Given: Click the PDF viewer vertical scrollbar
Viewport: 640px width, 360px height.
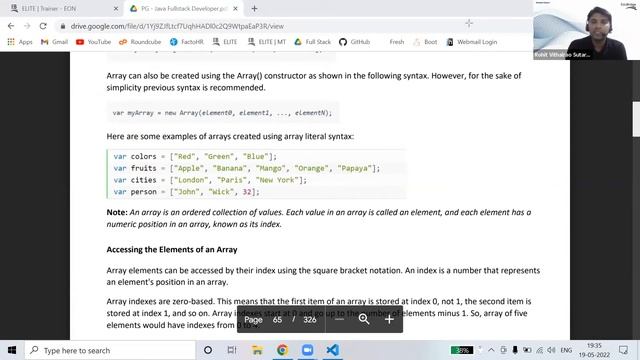Looking at the screenshot, I should 636,118.
